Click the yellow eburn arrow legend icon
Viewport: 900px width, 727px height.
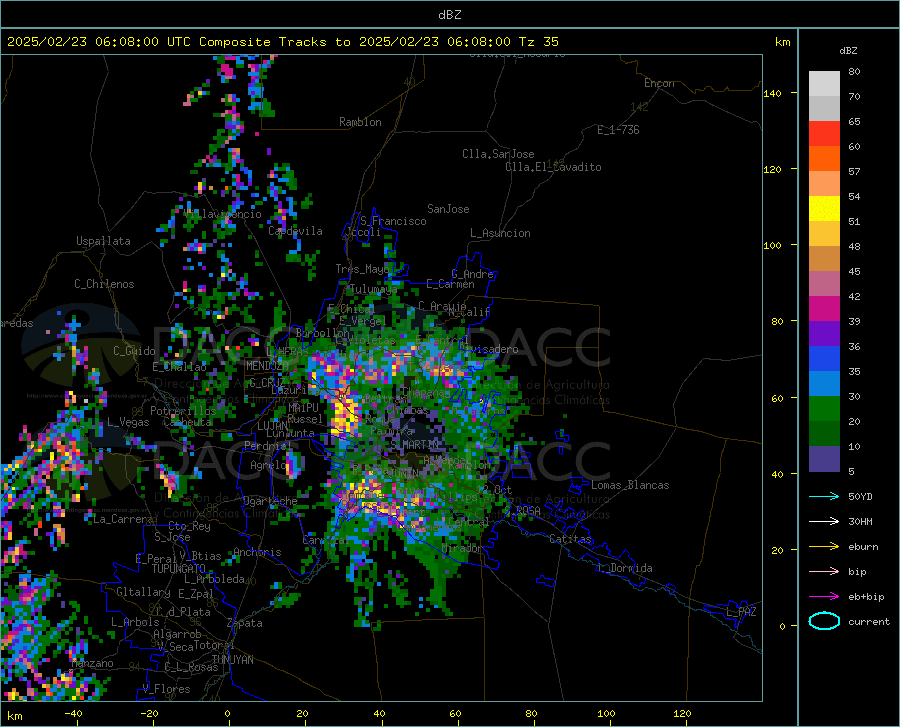tap(824, 546)
